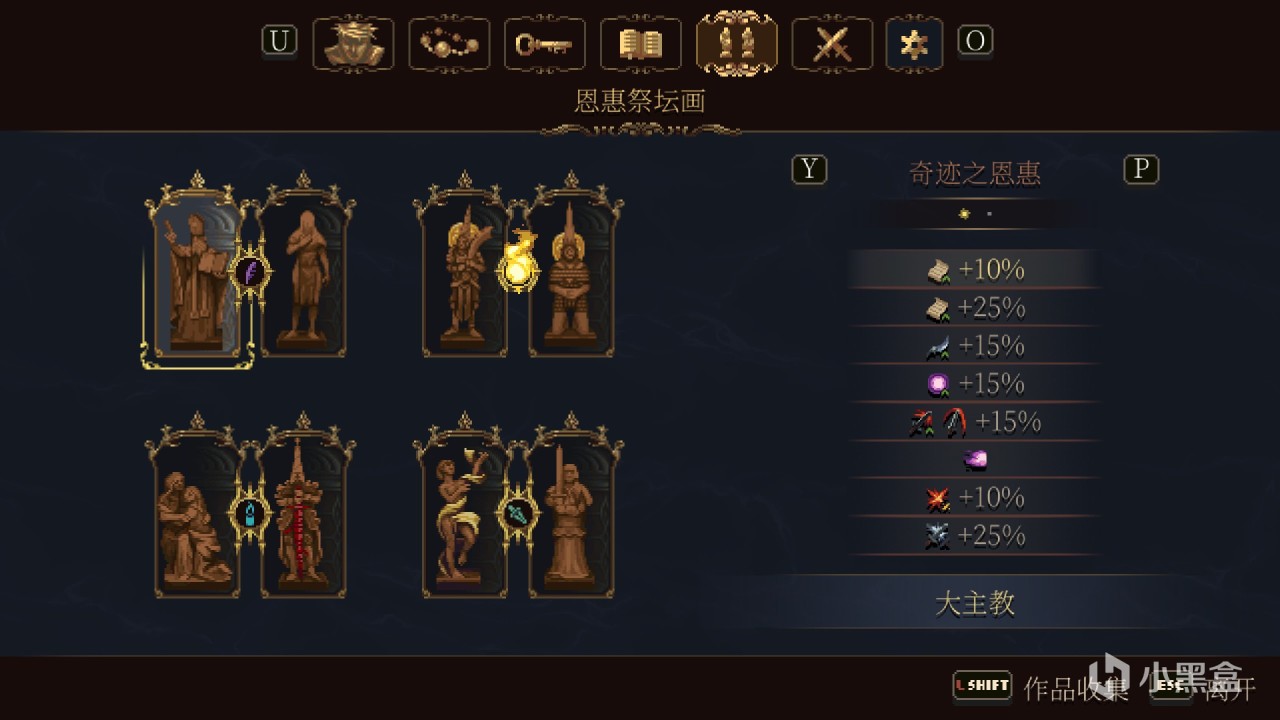The width and height of the screenshot is (1280, 720).
Task: Click the O next-tab key icon
Action: coord(976,40)
